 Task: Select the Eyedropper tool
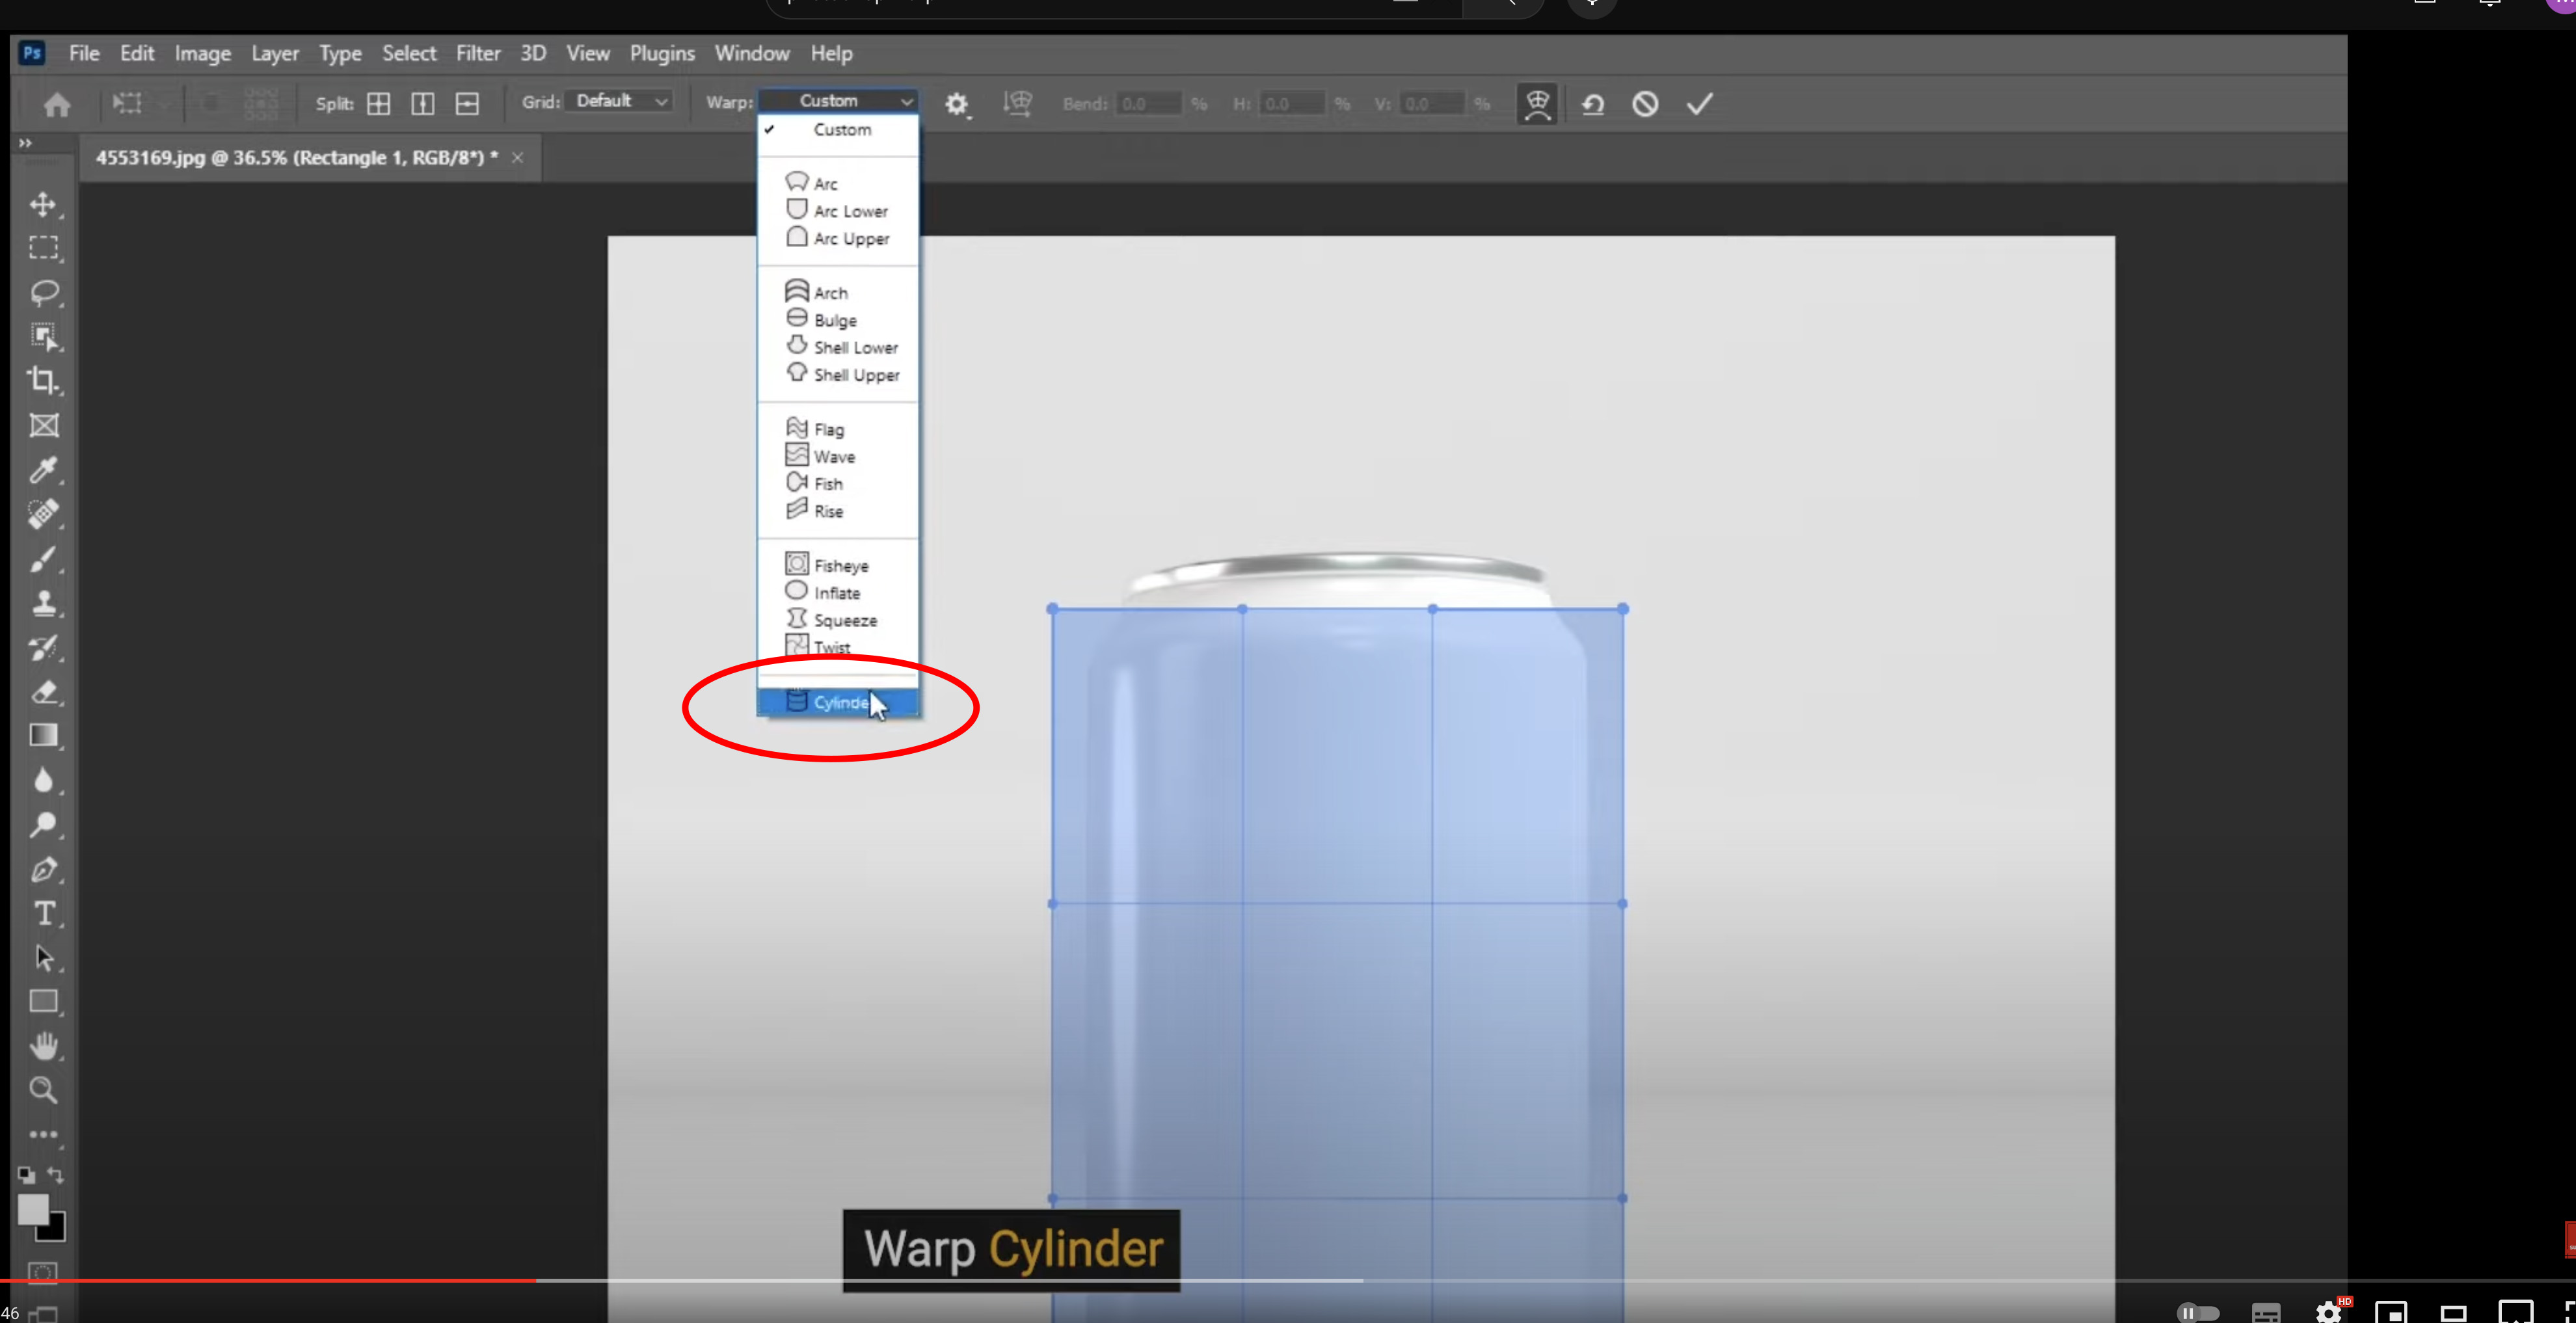44,470
